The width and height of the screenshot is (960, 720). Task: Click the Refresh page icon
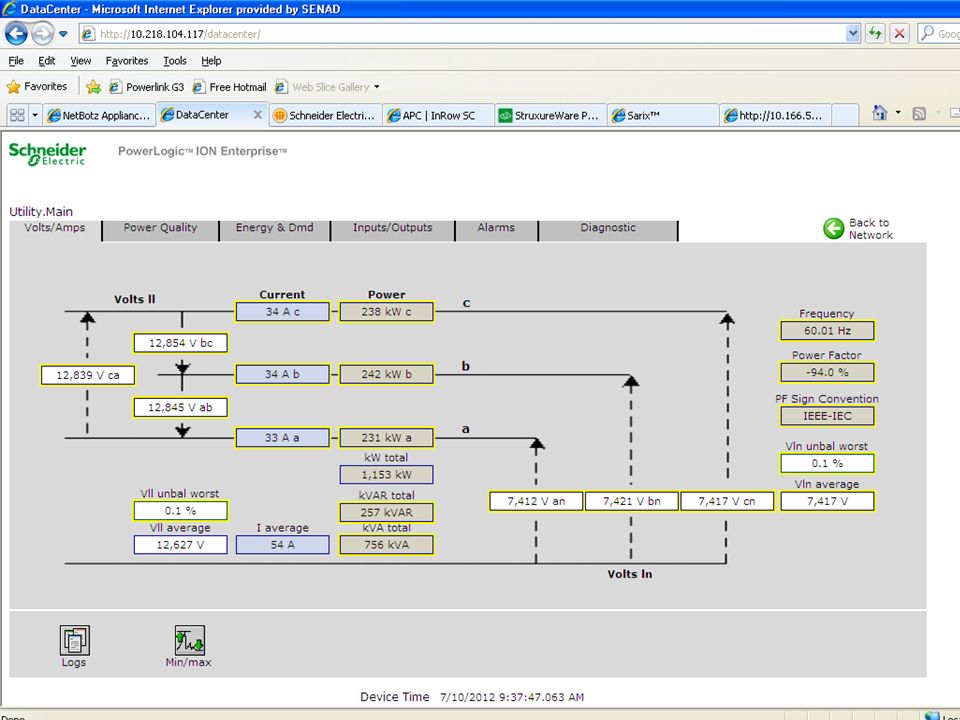pos(875,34)
